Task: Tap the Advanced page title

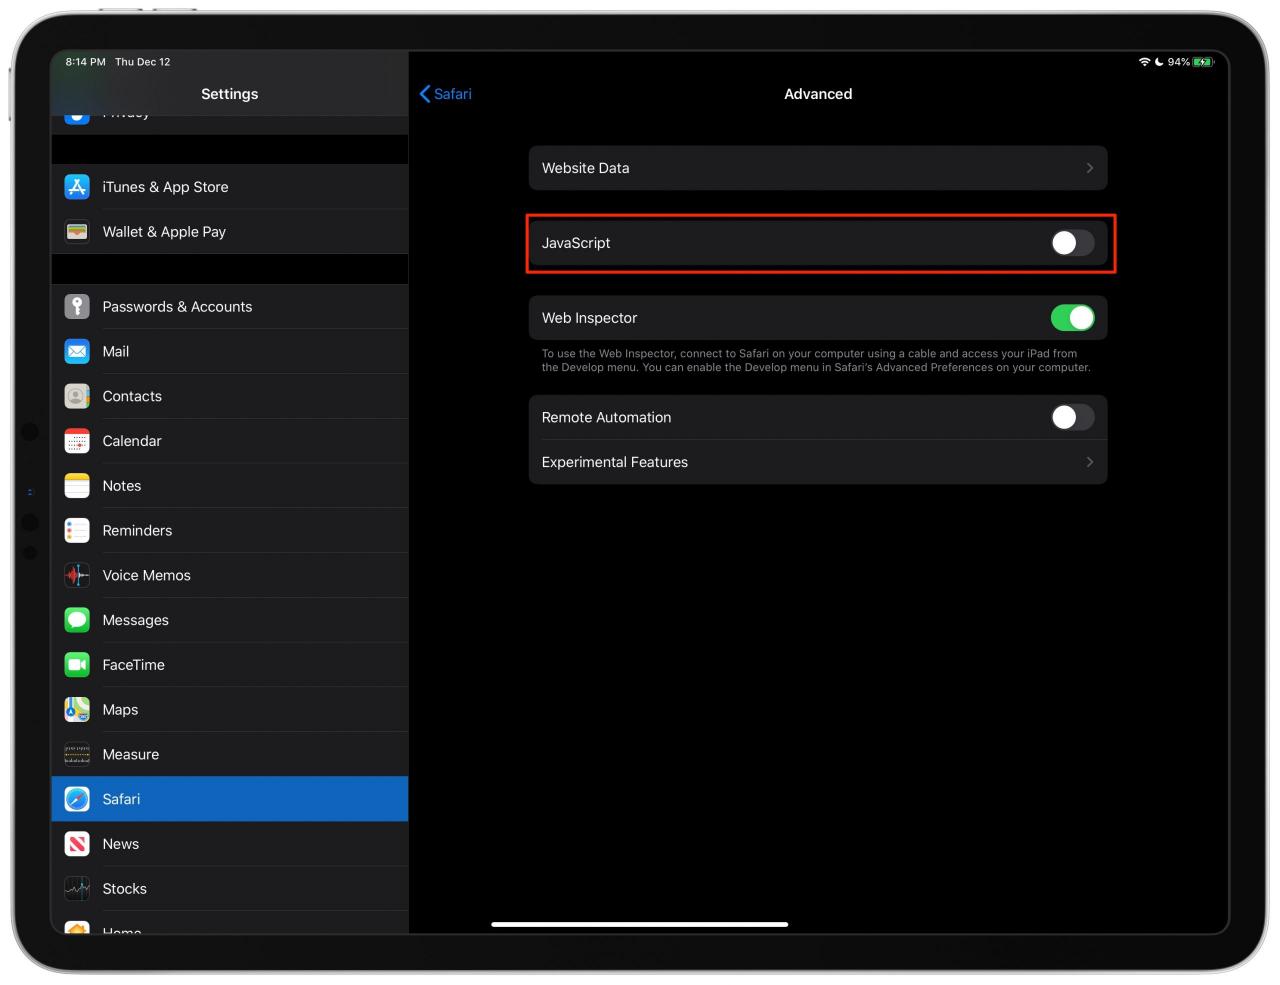Action: (818, 94)
